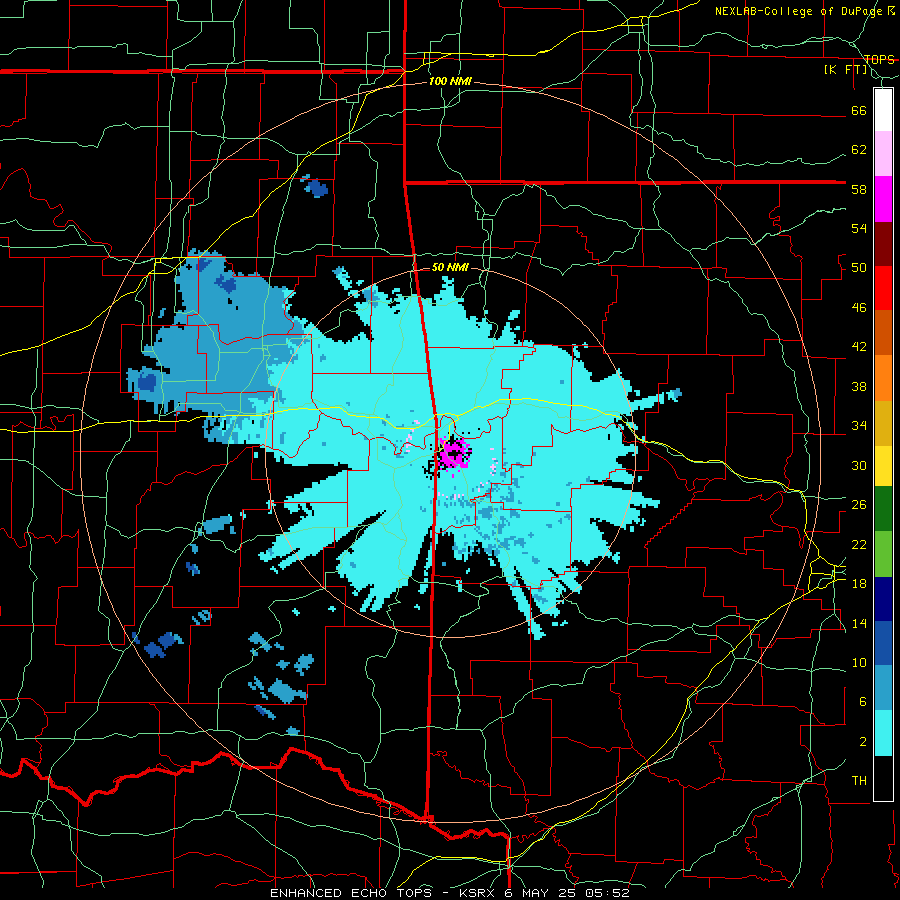Click the magenta echo core at radar center
900x900 pixels.
454,453
